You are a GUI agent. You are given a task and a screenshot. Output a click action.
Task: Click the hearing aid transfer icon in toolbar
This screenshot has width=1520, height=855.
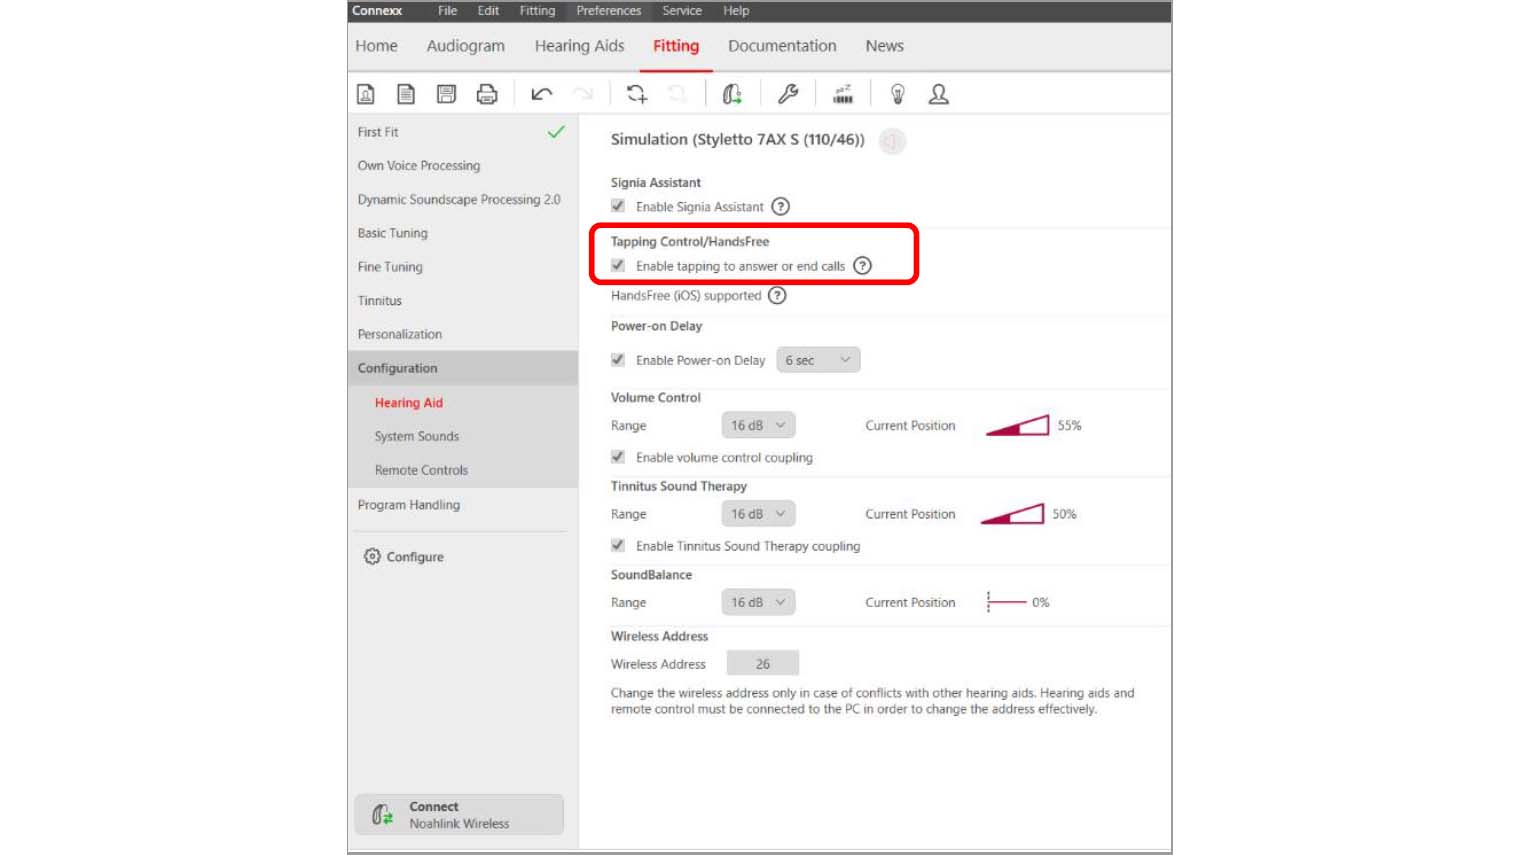[x=732, y=94]
